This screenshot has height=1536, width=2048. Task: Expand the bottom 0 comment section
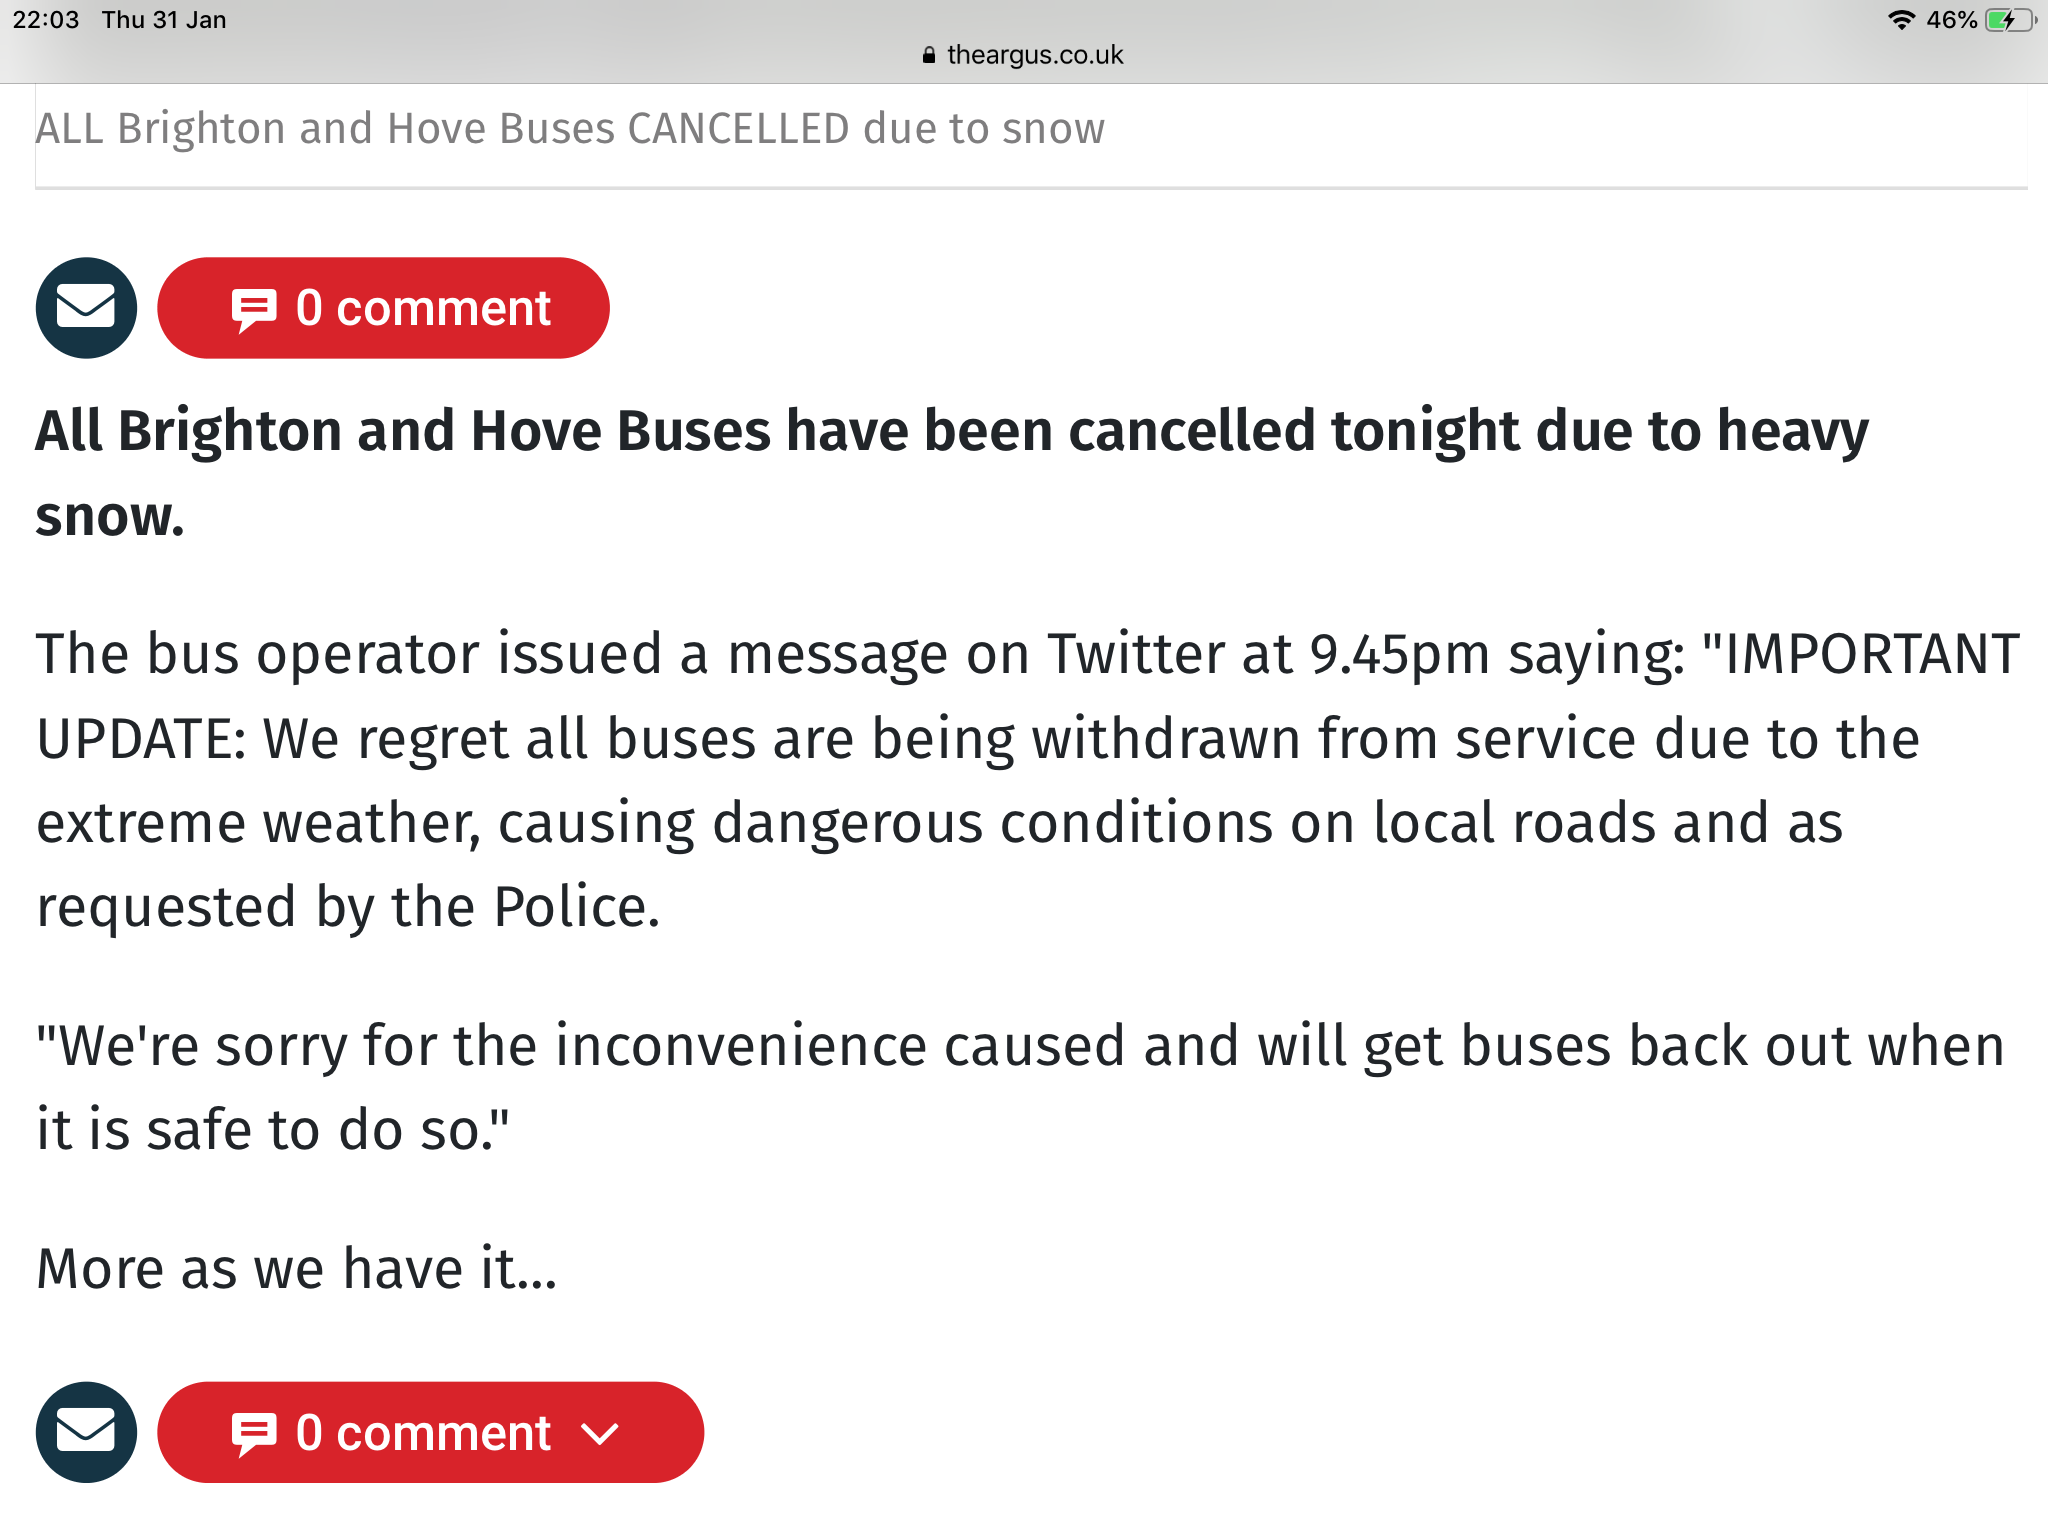[430, 1432]
